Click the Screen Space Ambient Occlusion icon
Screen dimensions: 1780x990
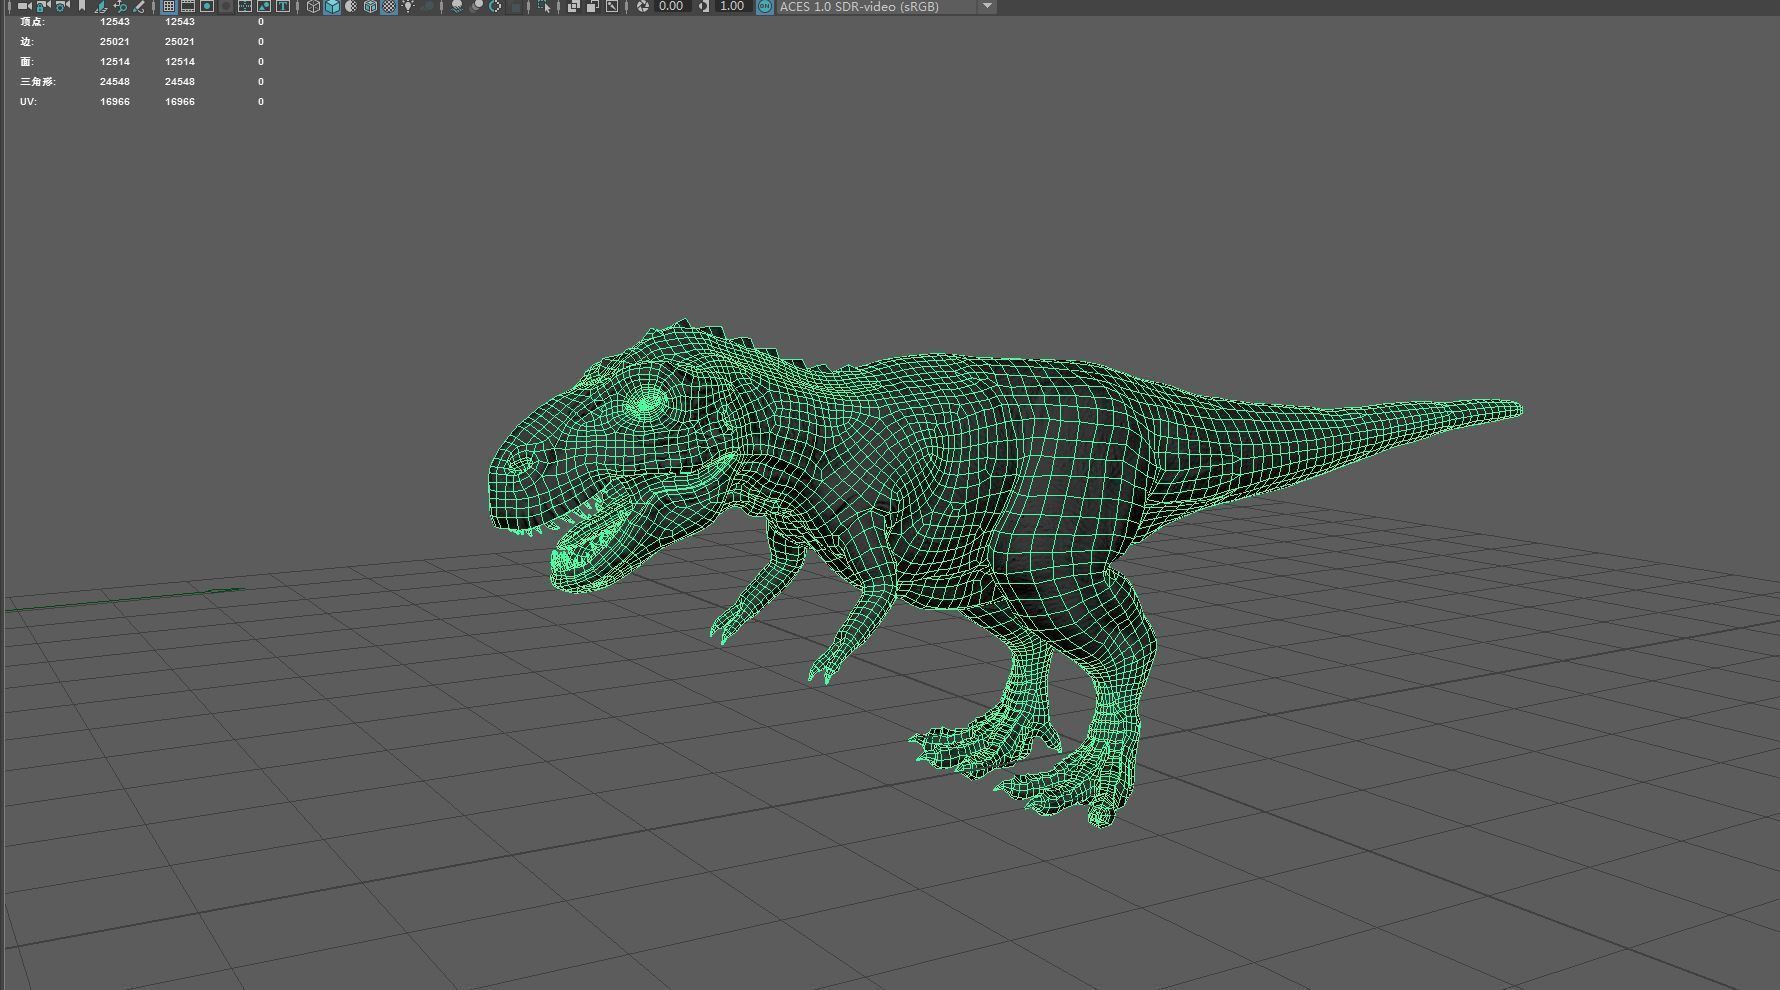pos(456,6)
